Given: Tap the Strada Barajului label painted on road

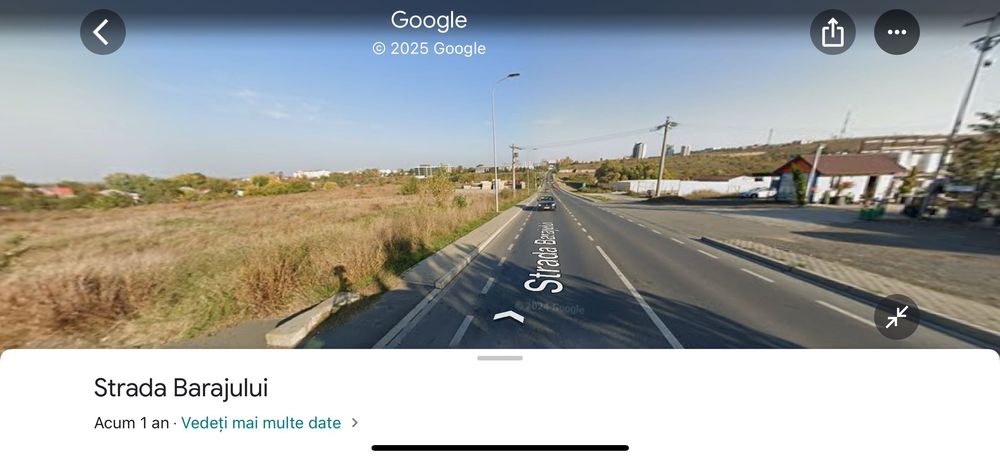Looking at the screenshot, I should [545, 257].
